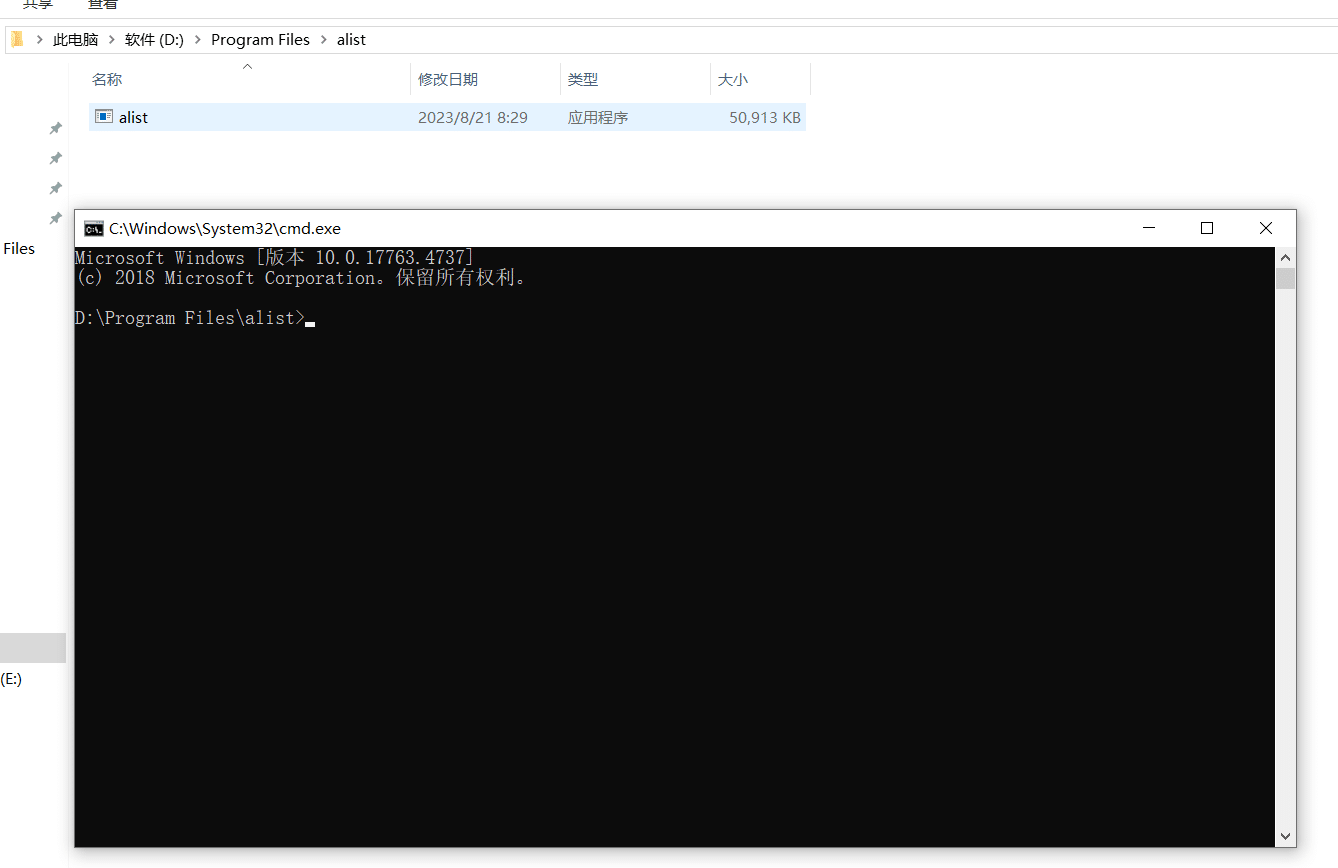Click the cmd window scrollbar thumb

point(1285,278)
